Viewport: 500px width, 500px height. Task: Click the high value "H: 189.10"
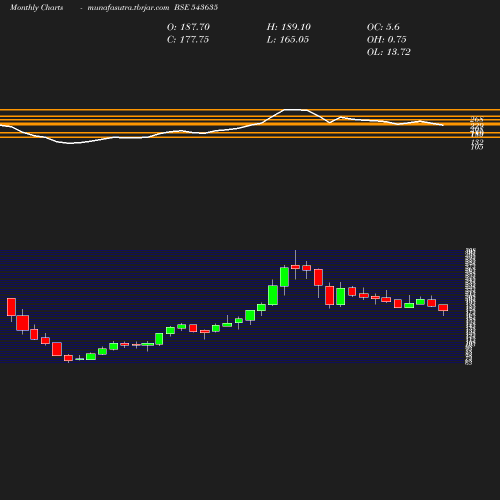click(x=288, y=27)
